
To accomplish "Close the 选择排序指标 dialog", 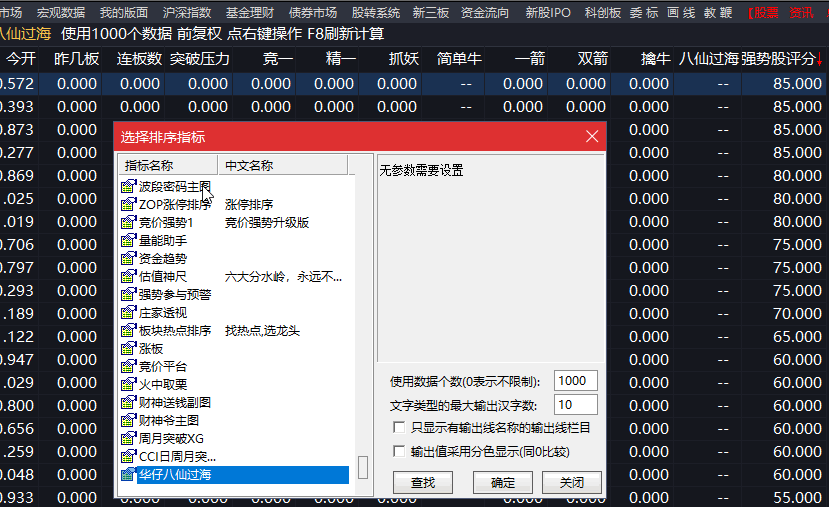I will point(592,136).
